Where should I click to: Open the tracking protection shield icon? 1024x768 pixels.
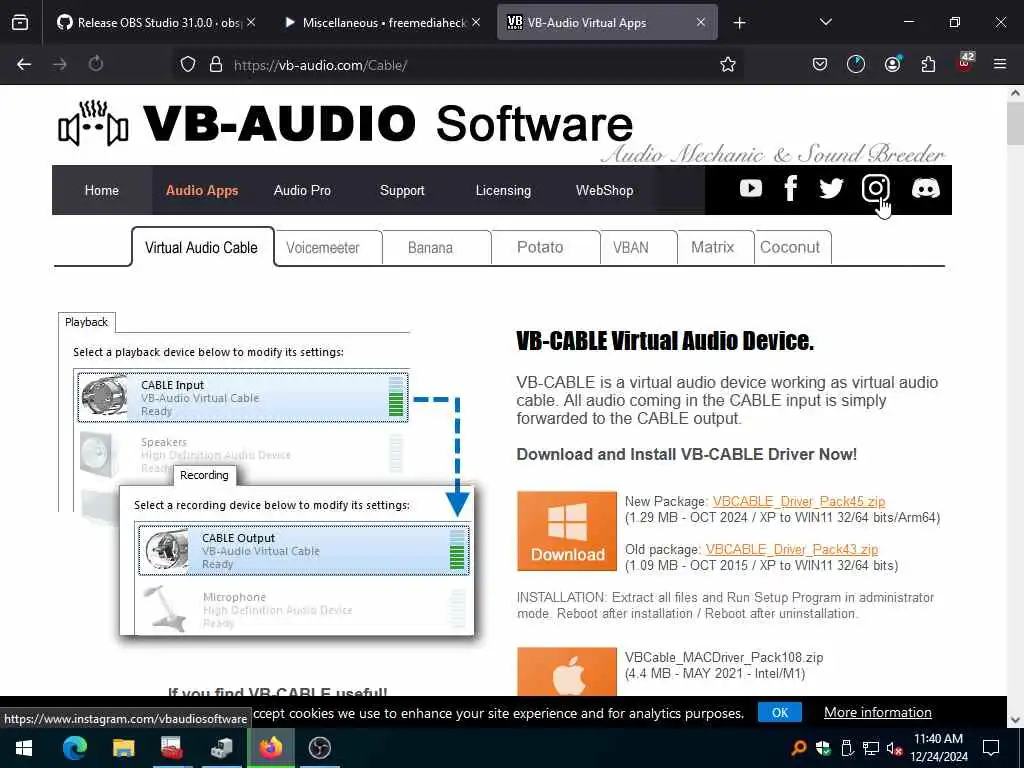[188, 65]
